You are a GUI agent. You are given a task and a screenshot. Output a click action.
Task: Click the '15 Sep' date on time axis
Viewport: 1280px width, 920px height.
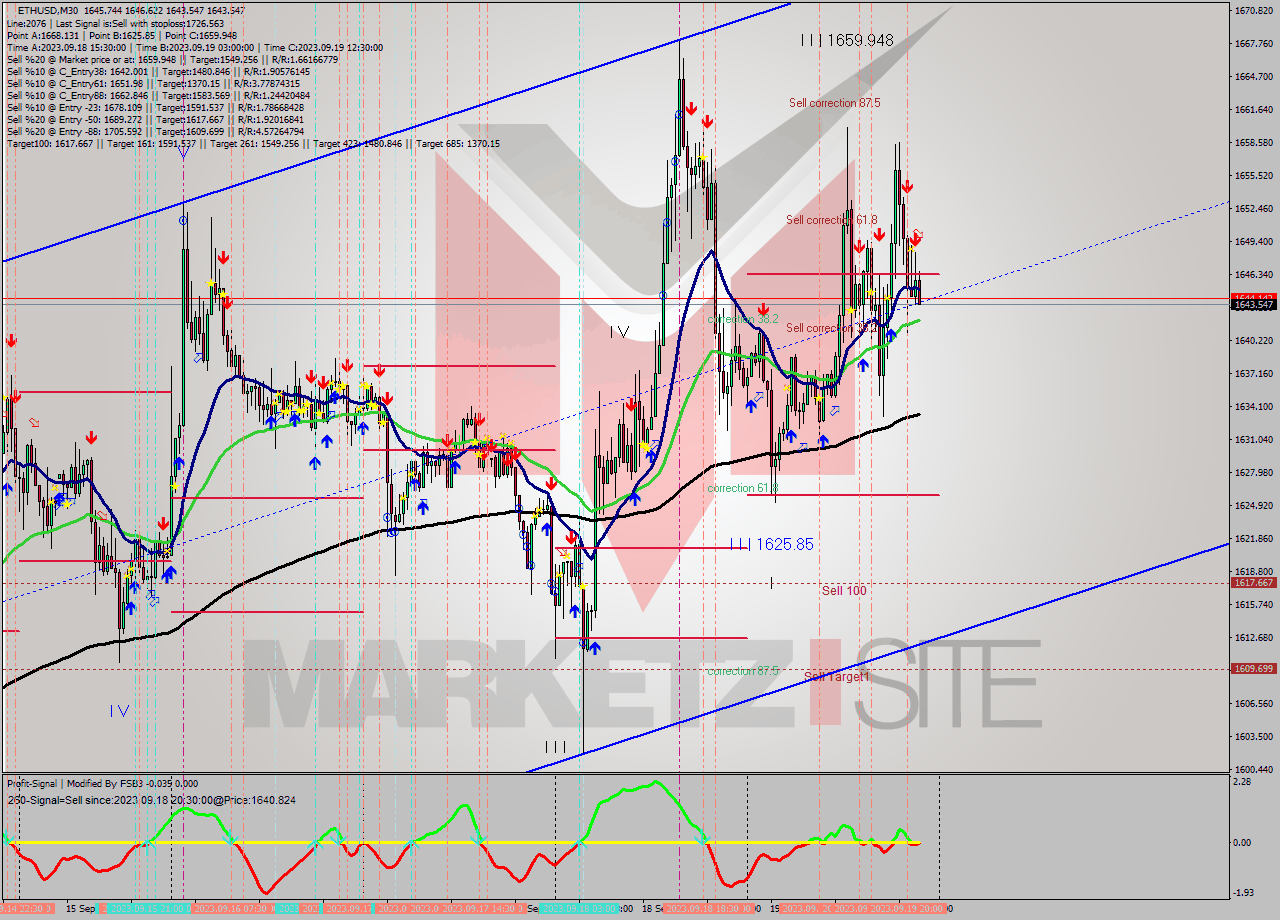tap(80, 909)
